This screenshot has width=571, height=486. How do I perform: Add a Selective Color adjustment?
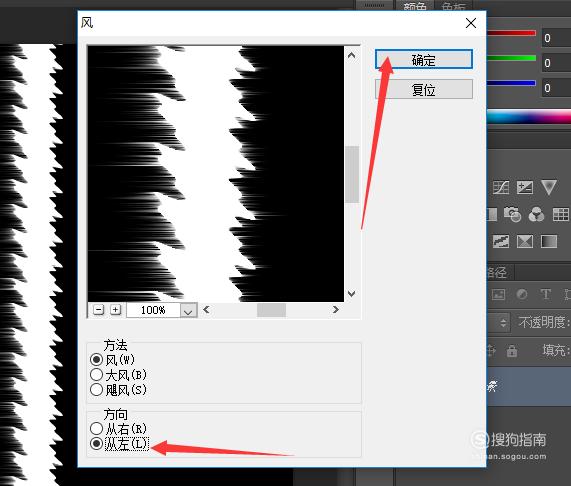525,241
